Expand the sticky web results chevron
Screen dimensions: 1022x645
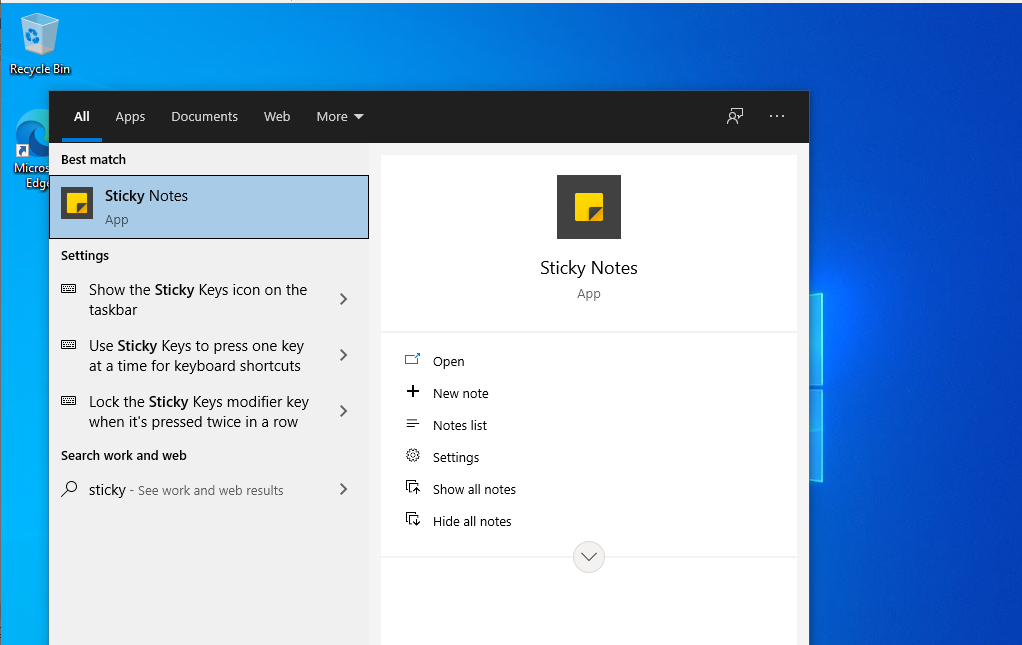point(343,489)
